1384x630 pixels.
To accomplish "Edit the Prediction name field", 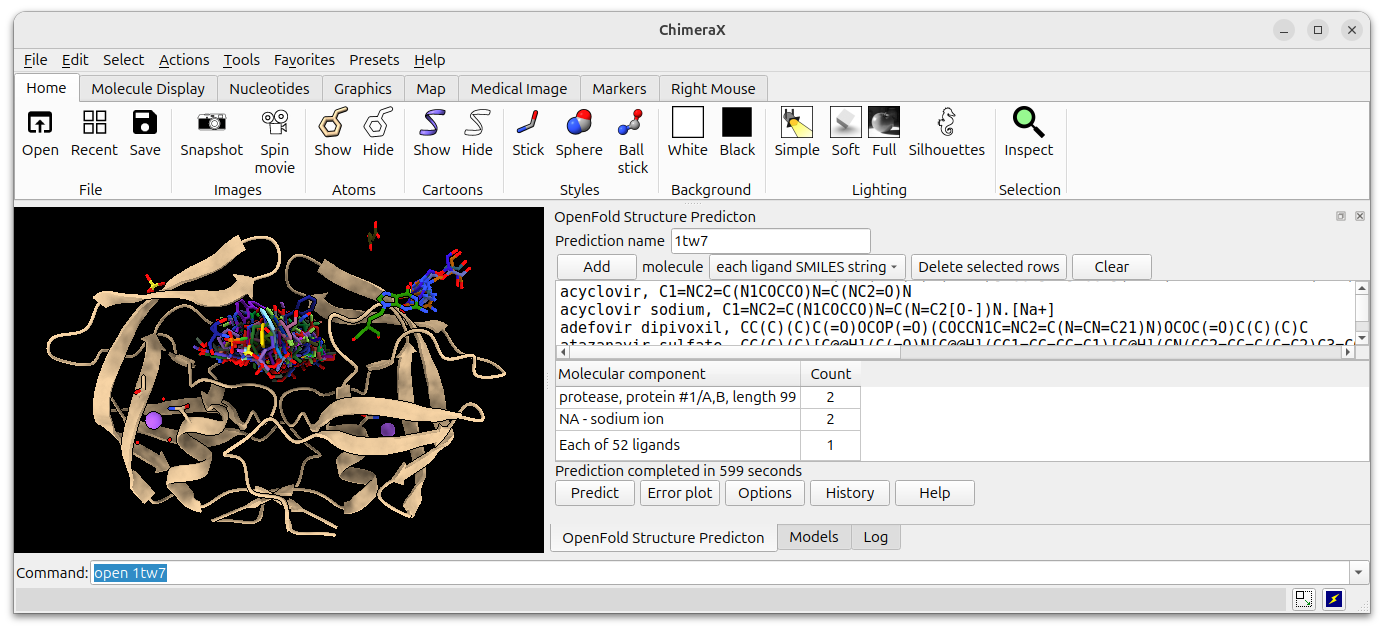I will 770,241.
